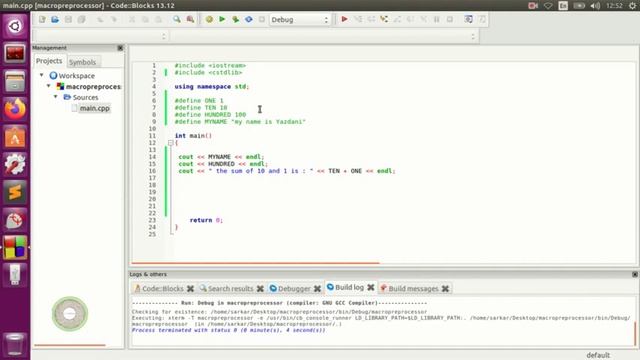Open the left code completion scope dropdown
Image resolution: width=640 pixels, height=360 pixels.
pyautogui.click(x=100, y=36)
